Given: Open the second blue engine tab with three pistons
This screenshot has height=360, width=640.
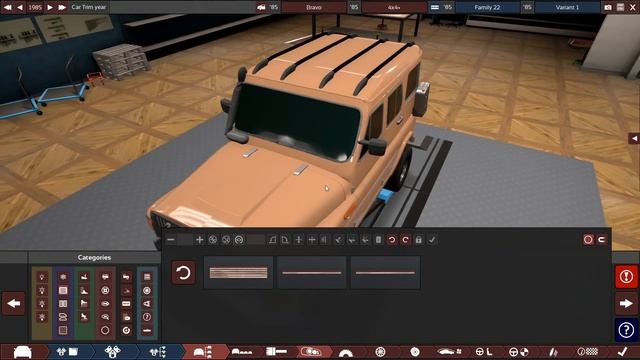Looking at the screenshot, I should (x=112, y=352).
